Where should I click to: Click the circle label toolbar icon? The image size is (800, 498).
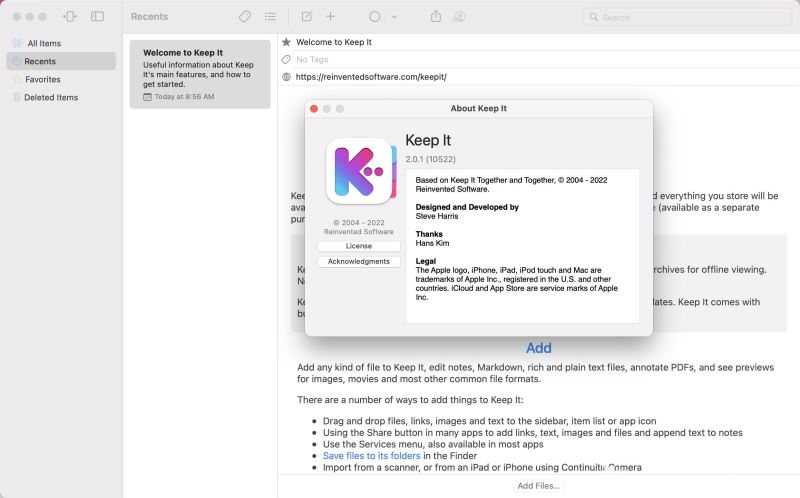tap(374, 16)
